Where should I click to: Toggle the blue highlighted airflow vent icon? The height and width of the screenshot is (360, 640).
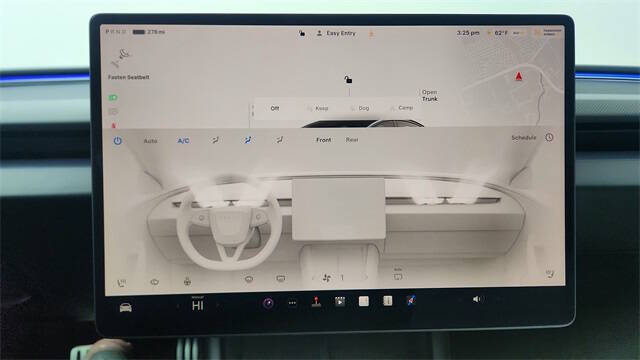(247, 140)
